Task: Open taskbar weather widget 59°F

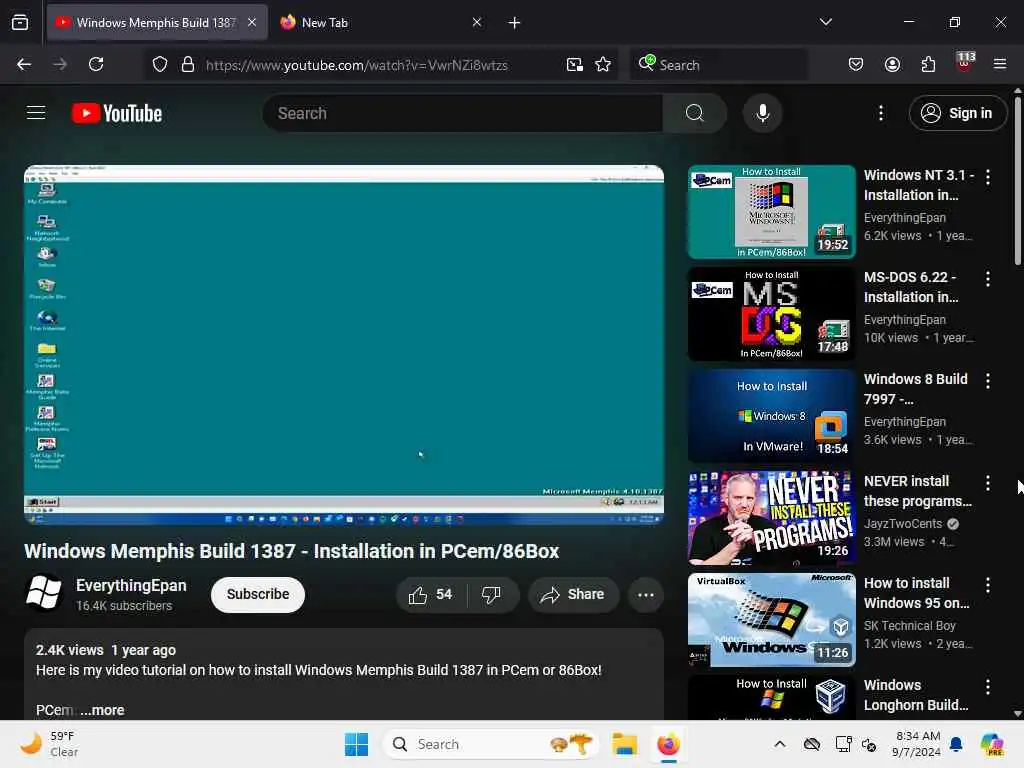Action: click(49, 744)
